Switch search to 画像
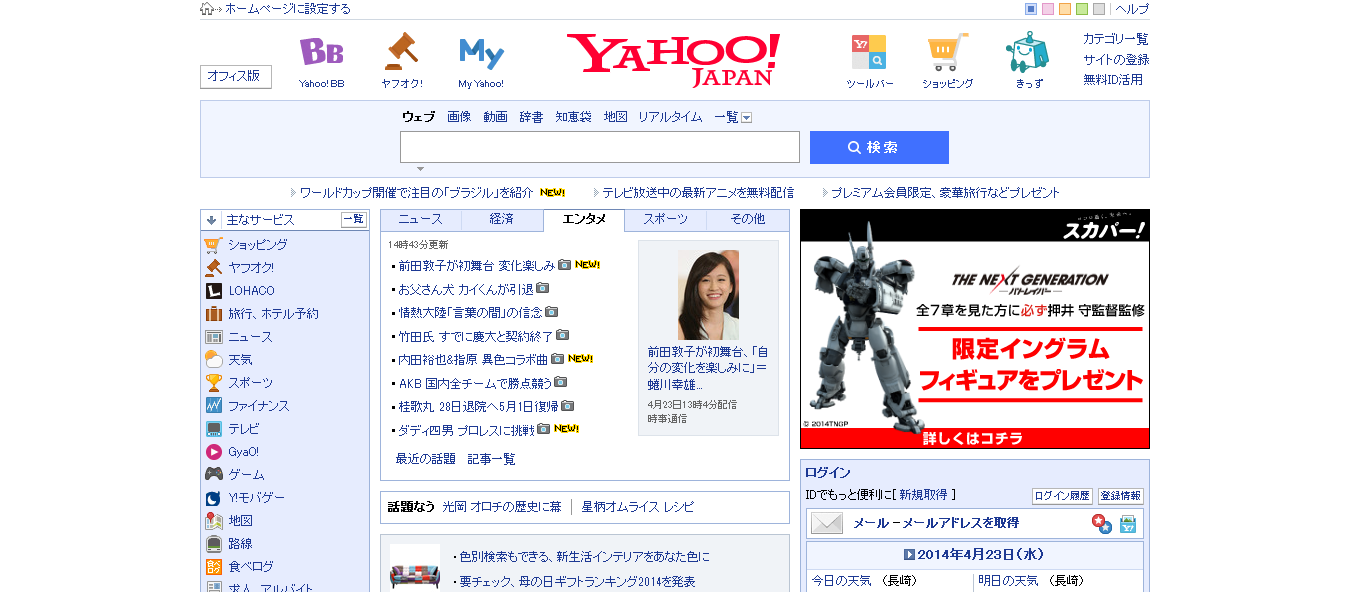The width and height of the screenshot is (1349, 592). 459,117
